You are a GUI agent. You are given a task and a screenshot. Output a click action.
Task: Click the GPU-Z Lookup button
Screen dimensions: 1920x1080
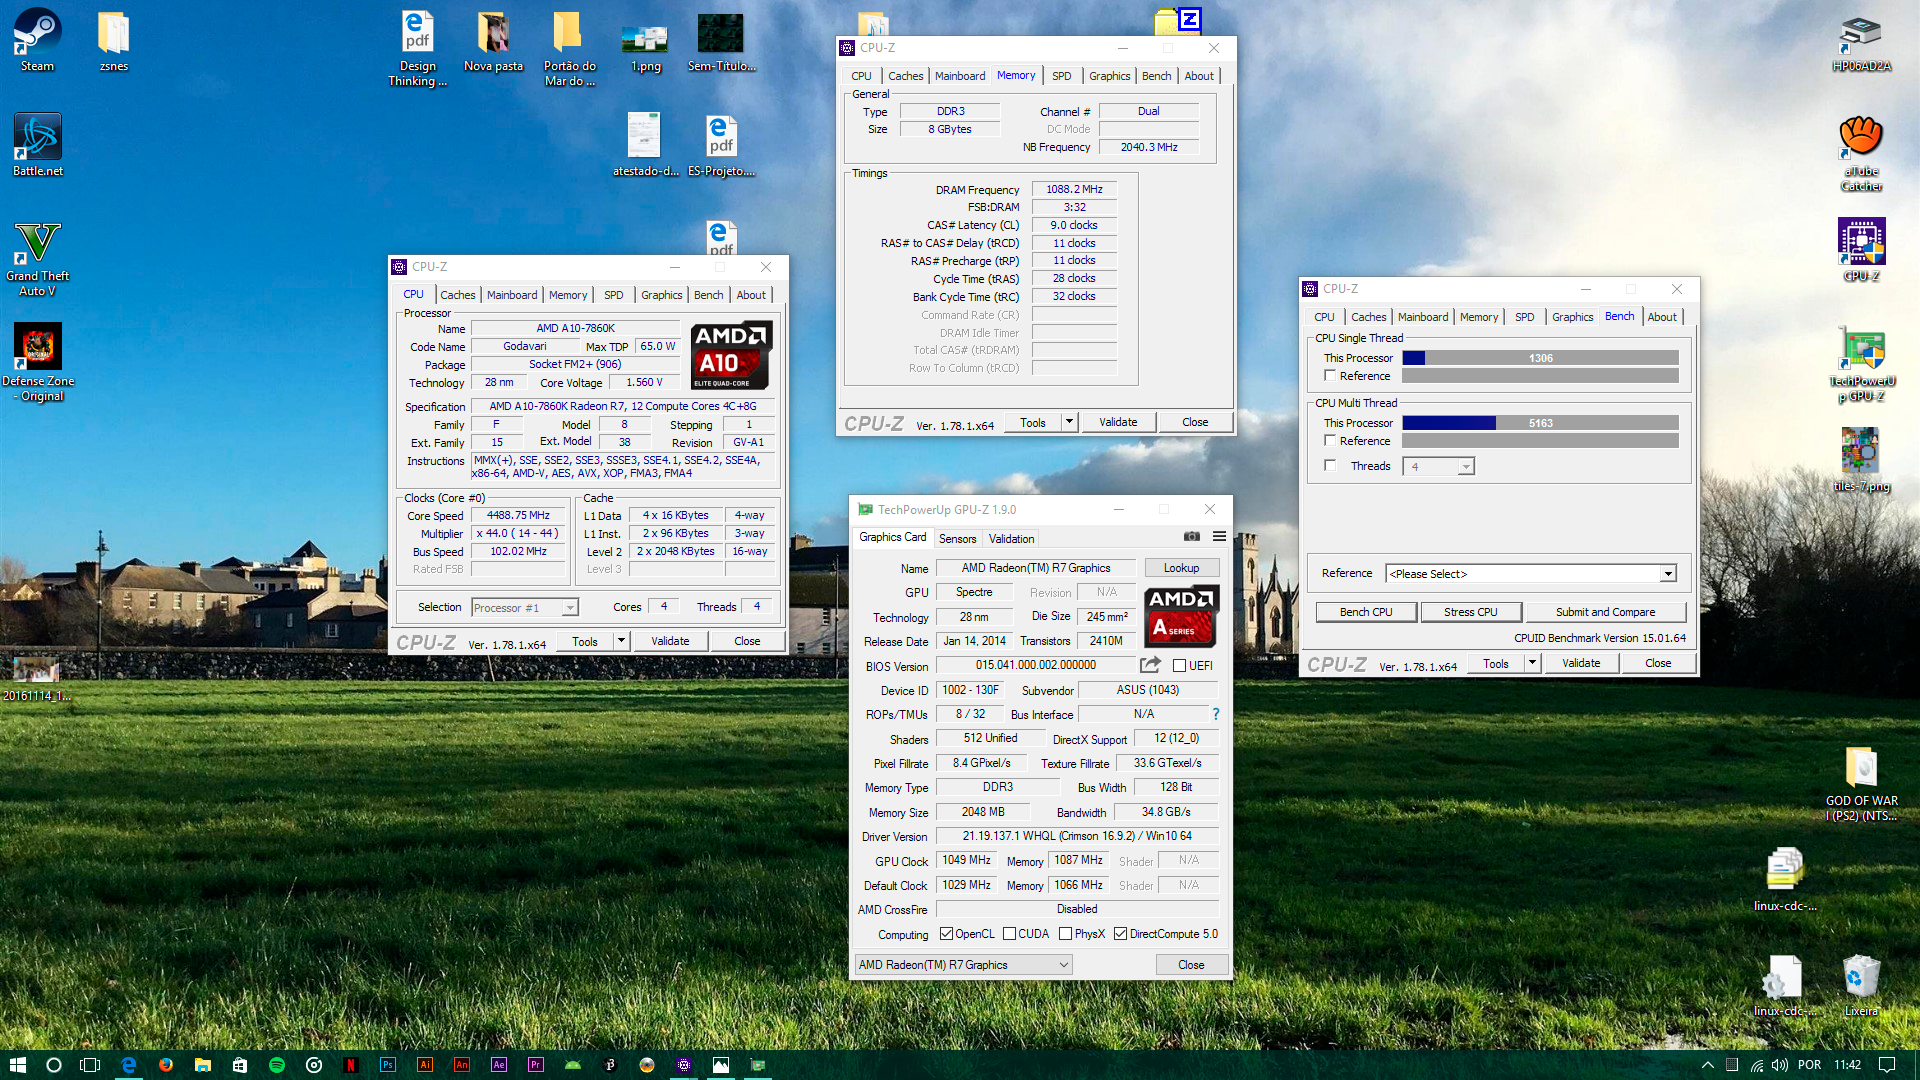[x=1181, y=568]
